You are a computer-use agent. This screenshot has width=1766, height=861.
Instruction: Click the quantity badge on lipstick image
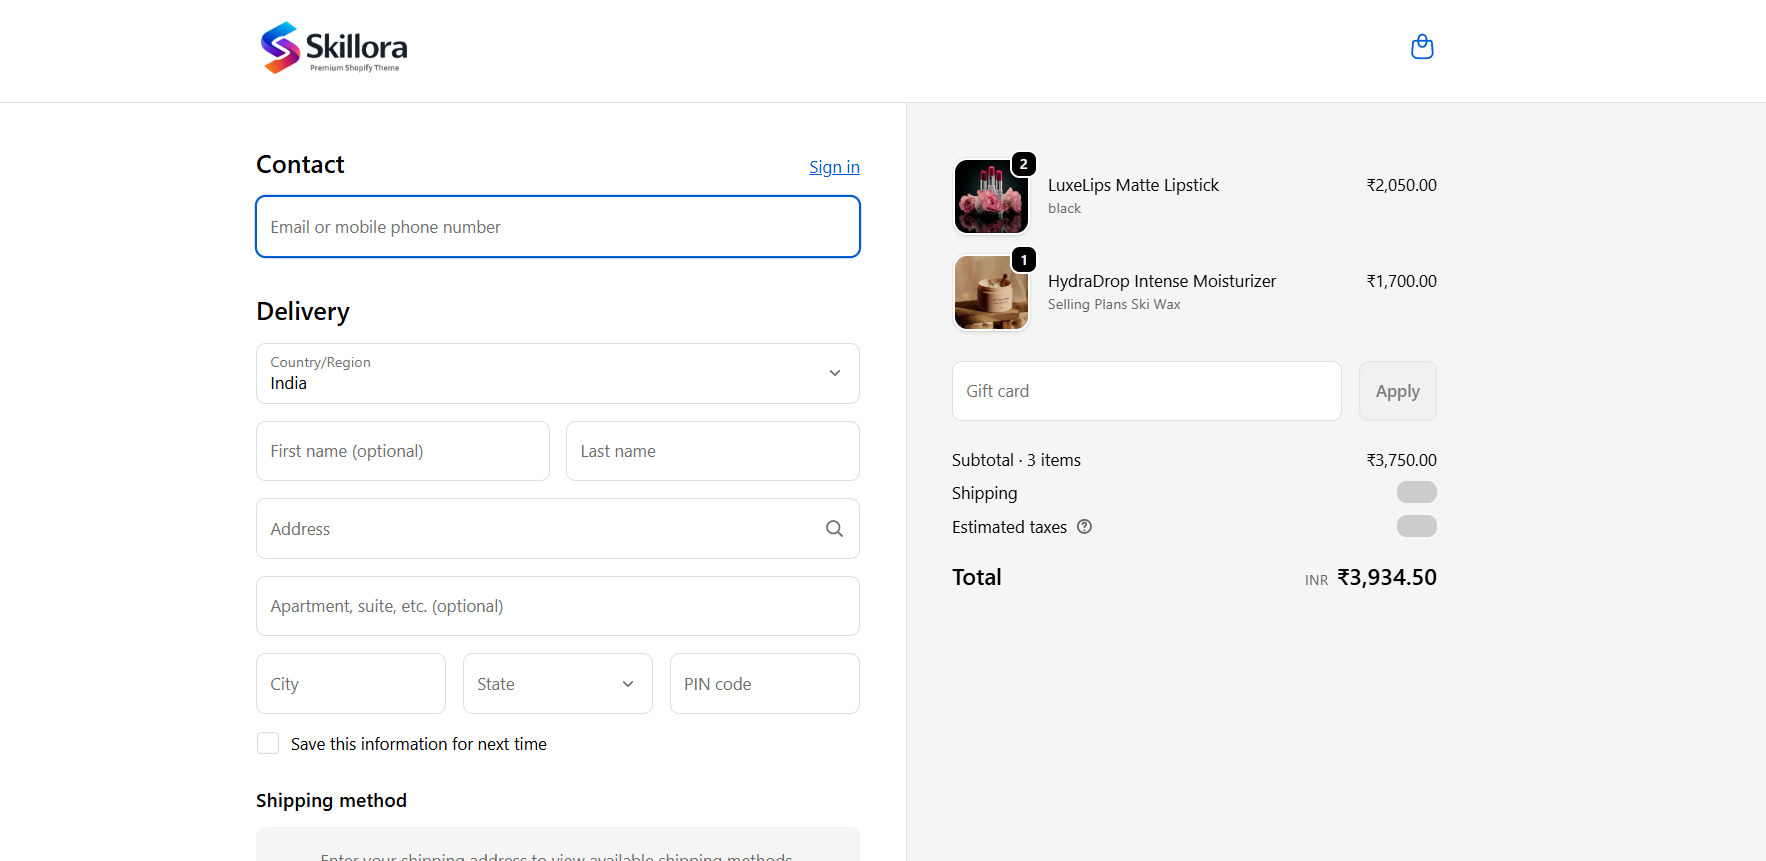pyautogui.click(x=1023, y=164)
